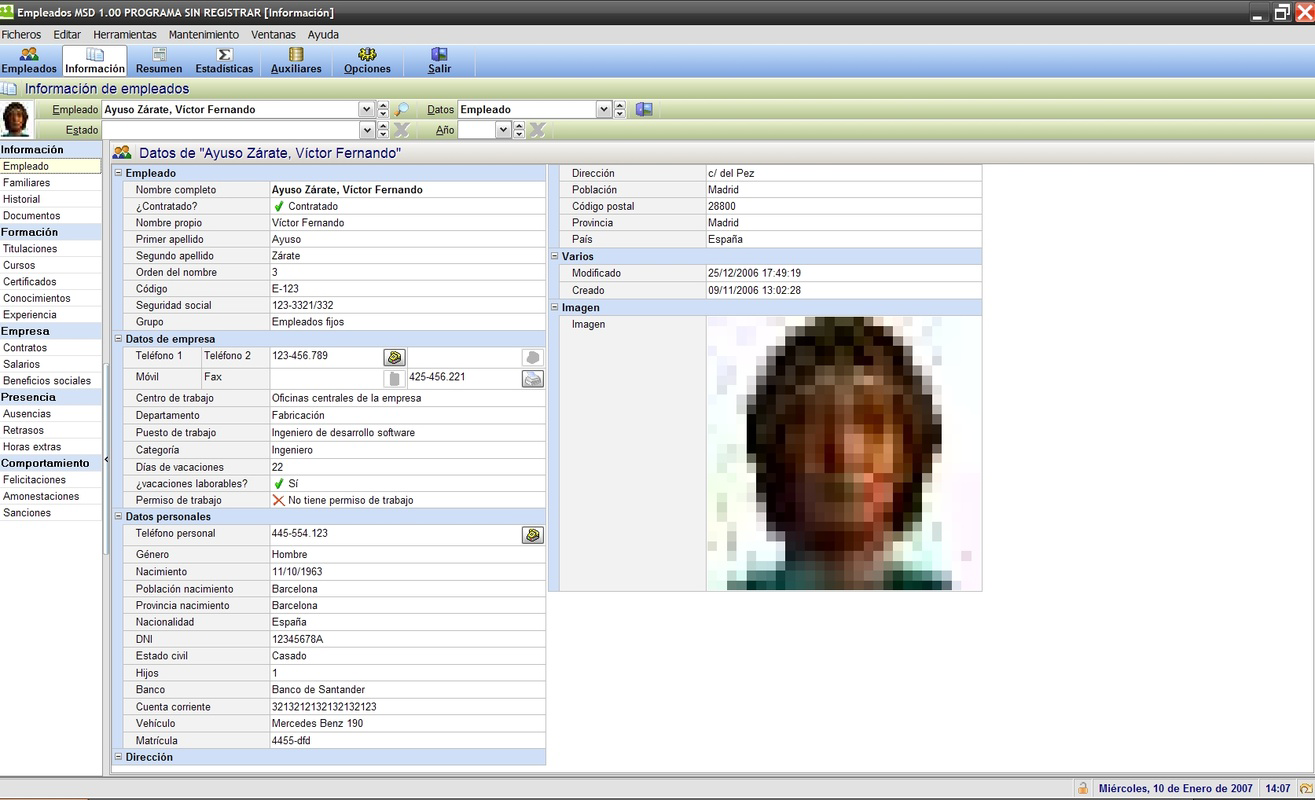Select Familiares in the sidebar

[51, 183]
